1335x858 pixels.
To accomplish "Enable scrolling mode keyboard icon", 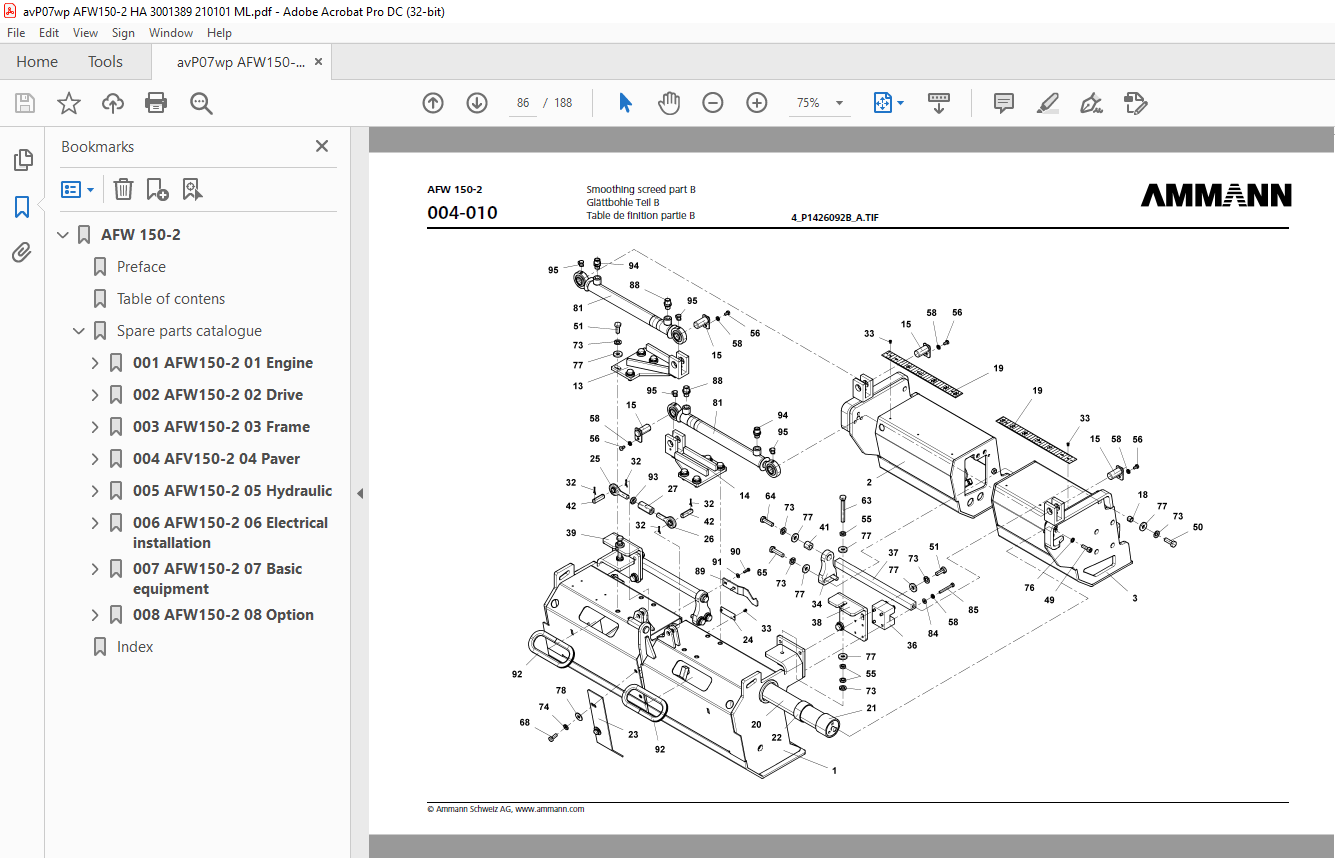I will point(939,103).
